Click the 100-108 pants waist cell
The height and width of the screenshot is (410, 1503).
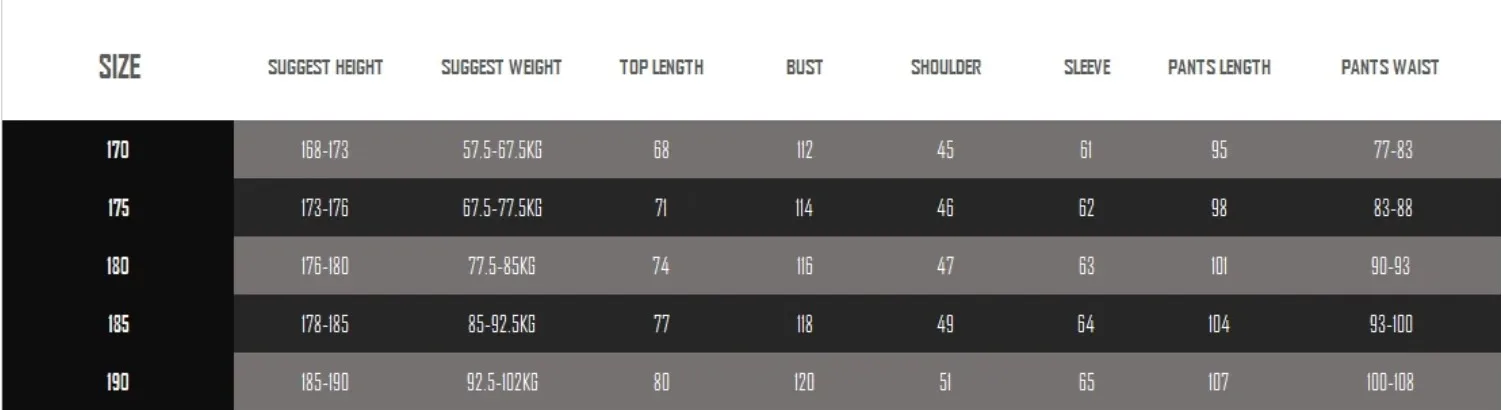click(x=1390, y=382)
